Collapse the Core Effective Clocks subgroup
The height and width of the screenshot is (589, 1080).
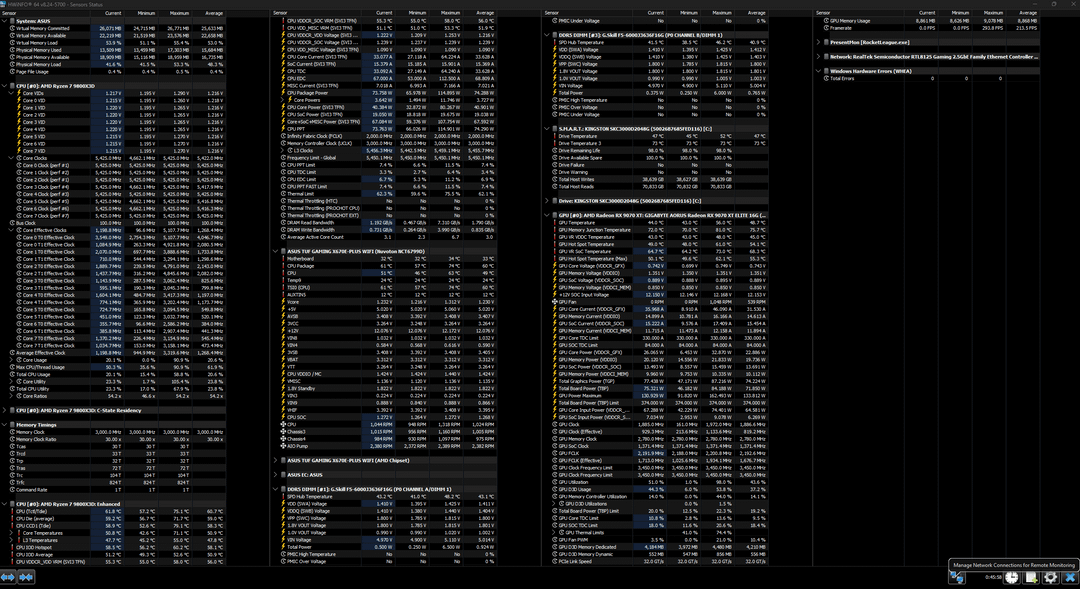click(x=12, y=230)
